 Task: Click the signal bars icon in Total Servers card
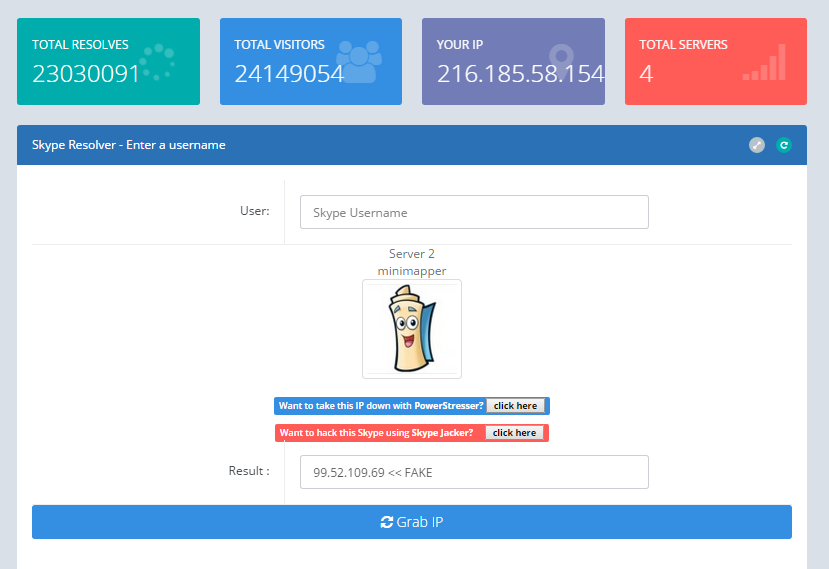pos(764,62)
